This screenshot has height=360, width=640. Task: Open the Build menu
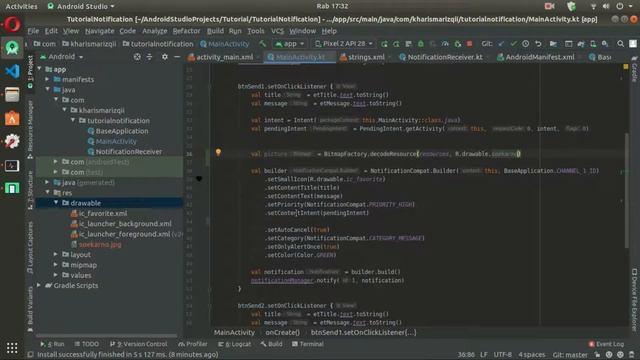(215, 31)
